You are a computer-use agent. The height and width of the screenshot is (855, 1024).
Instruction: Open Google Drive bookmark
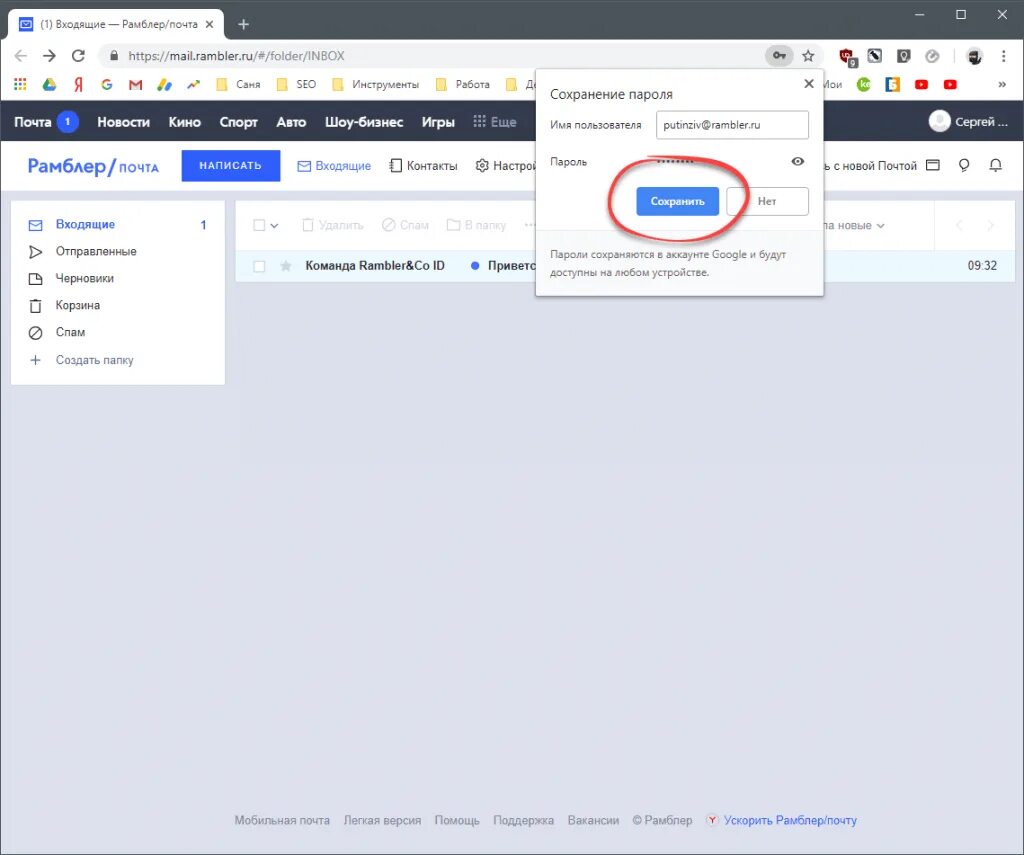pos(49,84)
